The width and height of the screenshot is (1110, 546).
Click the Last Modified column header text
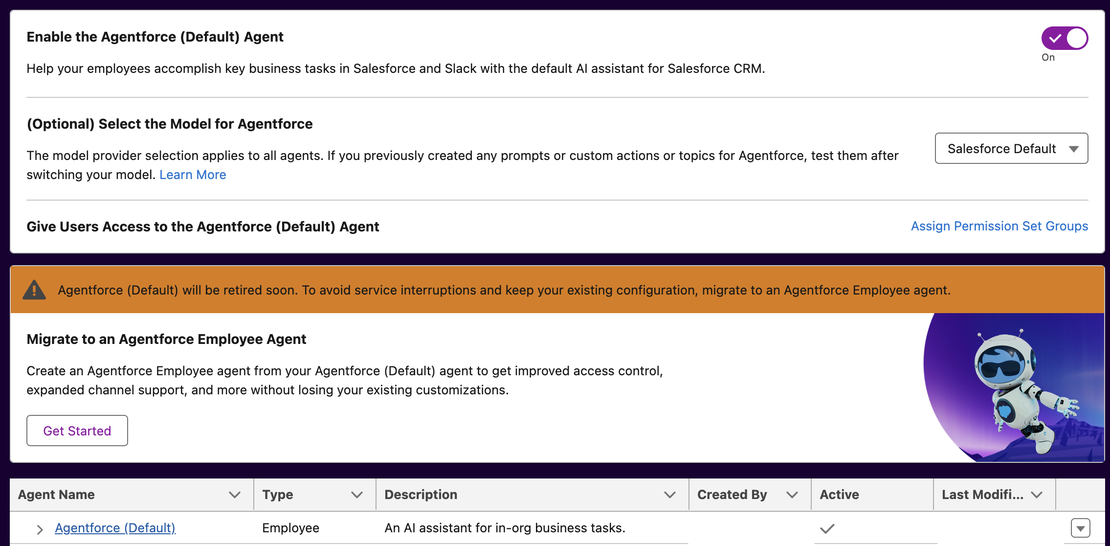tap(983, 495)
